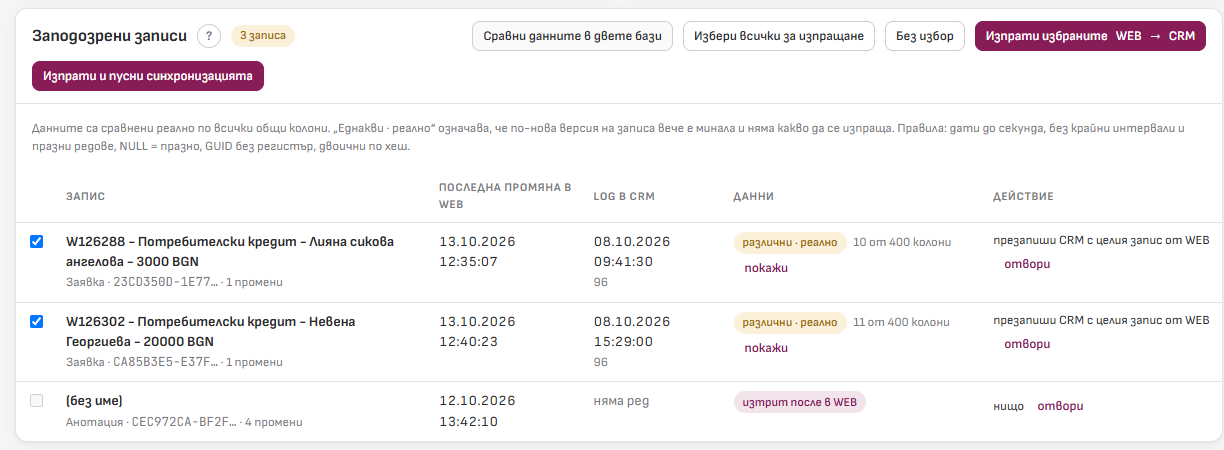Click the 'нищо' action text
This screenshot has width=1224, height=450.
[1009, 406]
